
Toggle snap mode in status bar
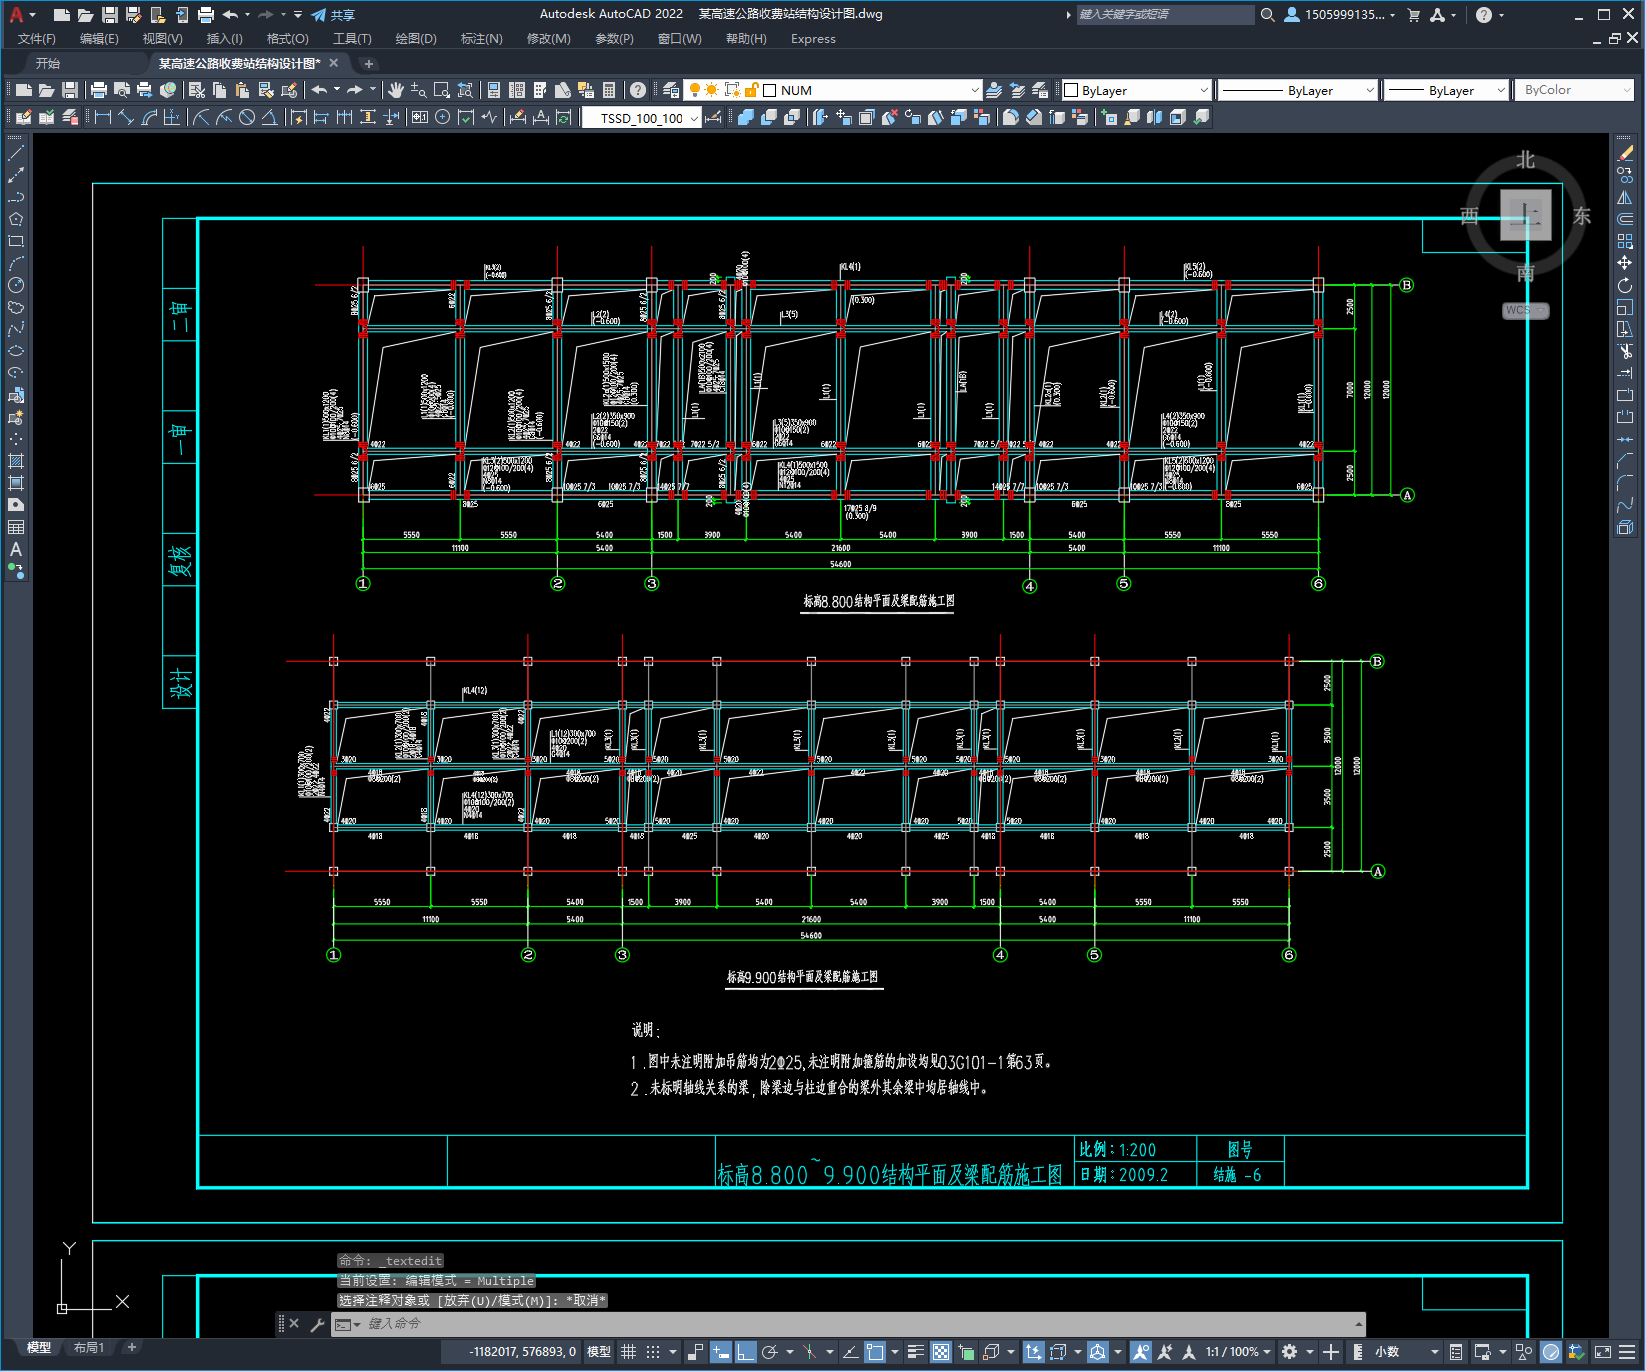653,1352
